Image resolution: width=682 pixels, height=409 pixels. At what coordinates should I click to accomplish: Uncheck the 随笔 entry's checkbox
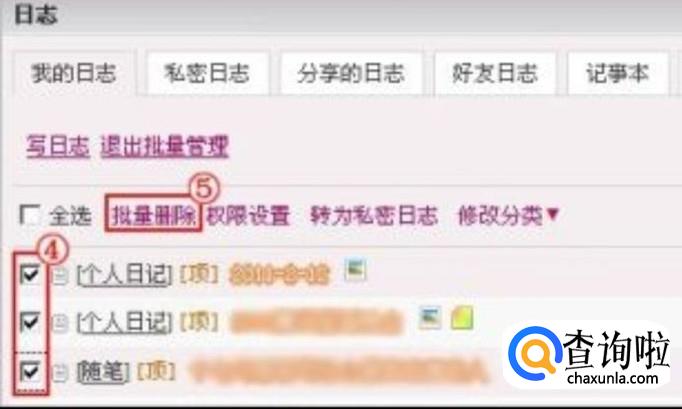click(x=30, y=371)
